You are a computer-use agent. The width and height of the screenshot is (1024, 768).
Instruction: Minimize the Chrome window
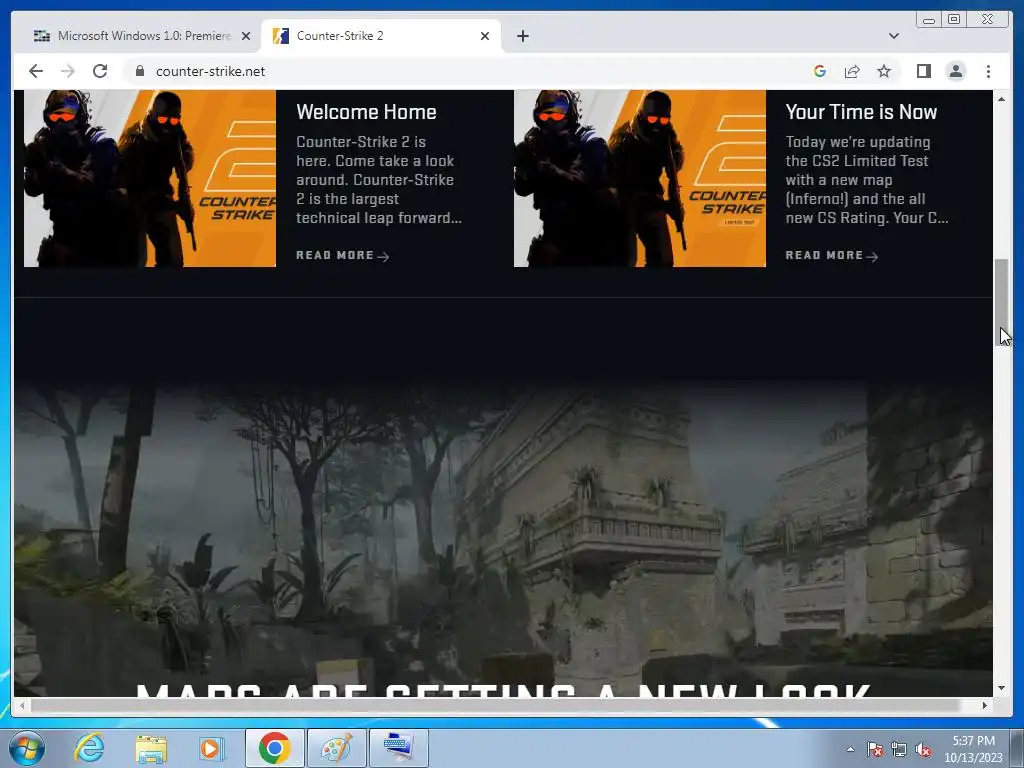pyautogui.click(x=929, y=20)
